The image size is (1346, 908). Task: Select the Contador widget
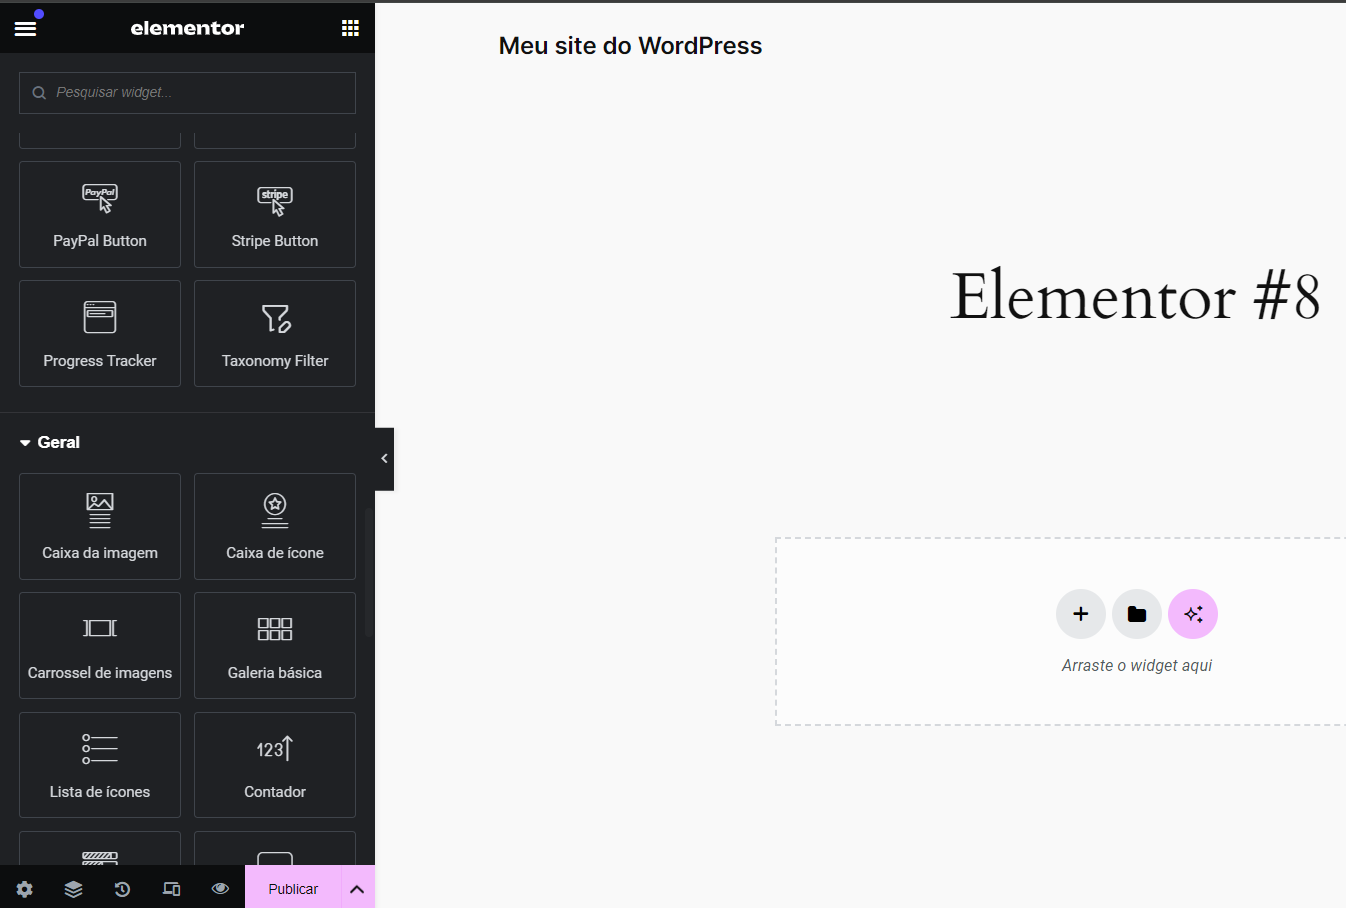[275, 765]
